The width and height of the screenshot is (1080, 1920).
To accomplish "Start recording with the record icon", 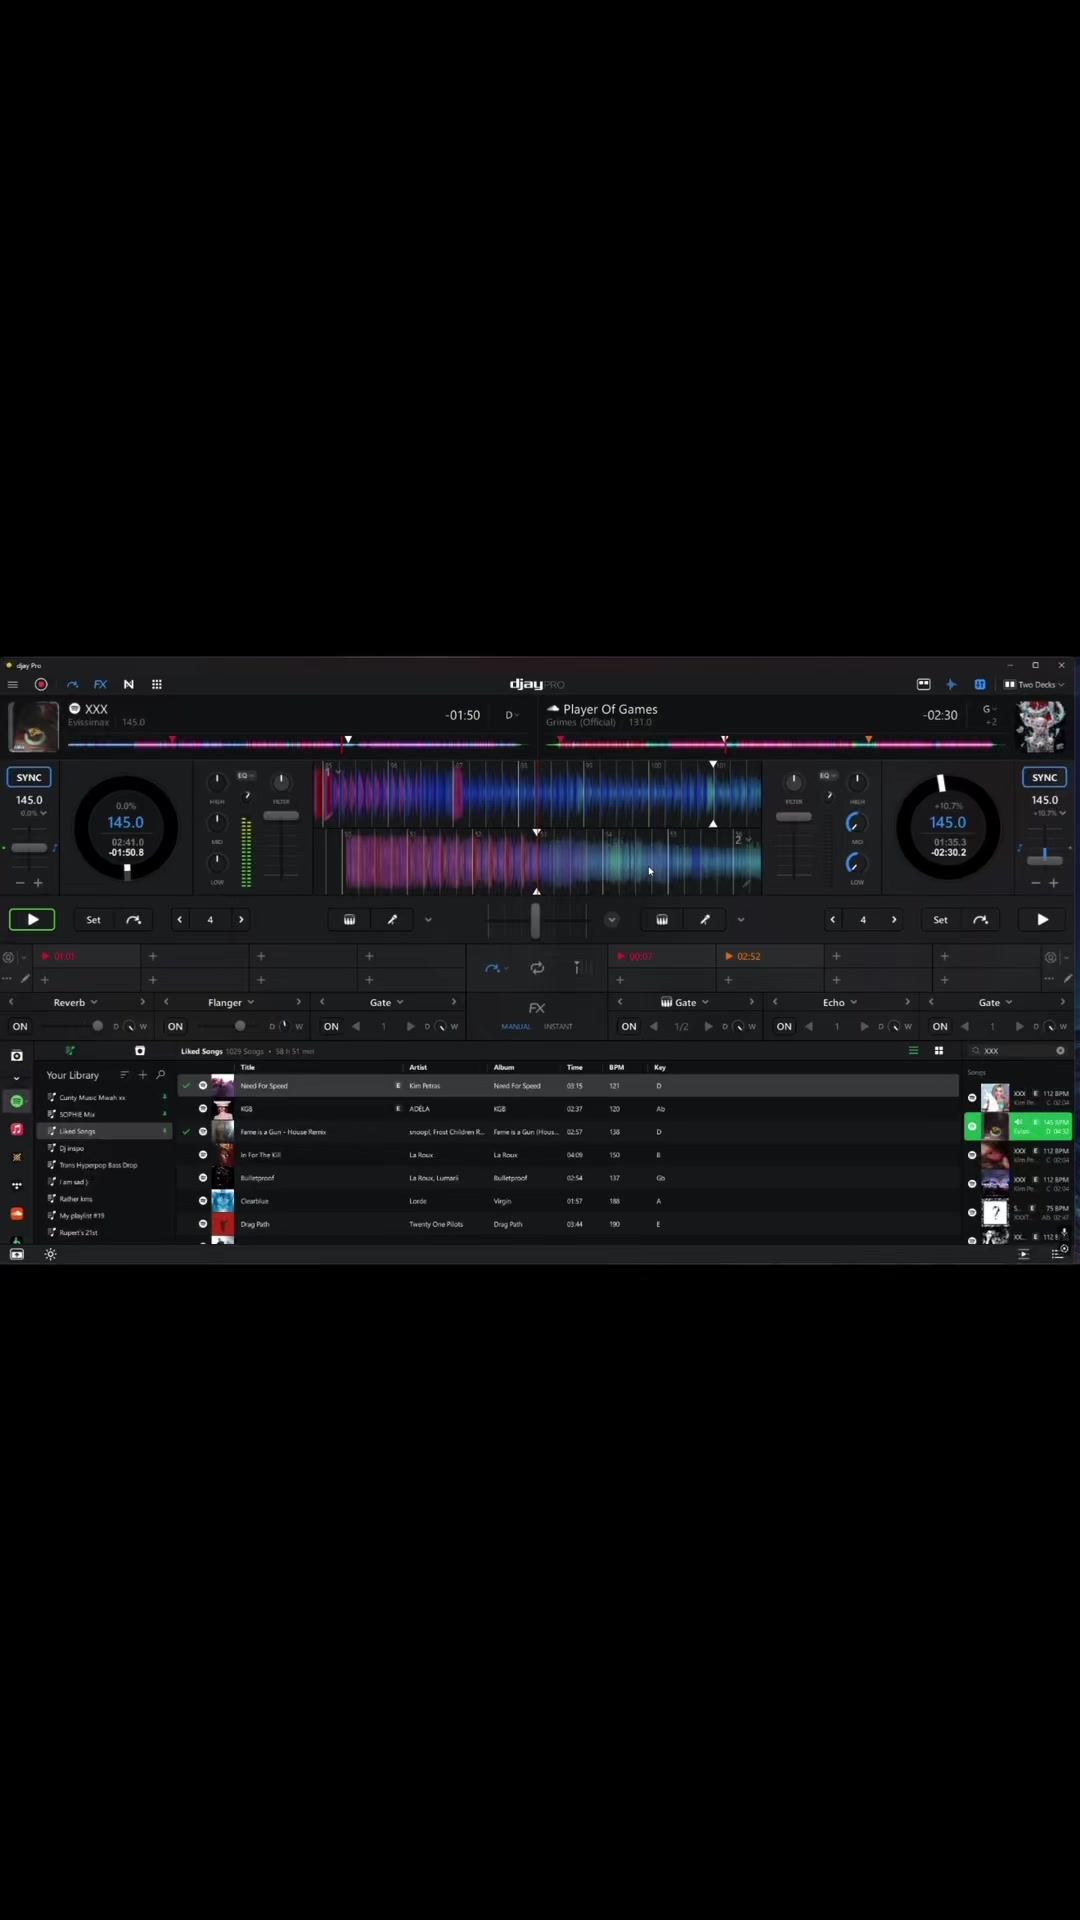I will 41,685.
